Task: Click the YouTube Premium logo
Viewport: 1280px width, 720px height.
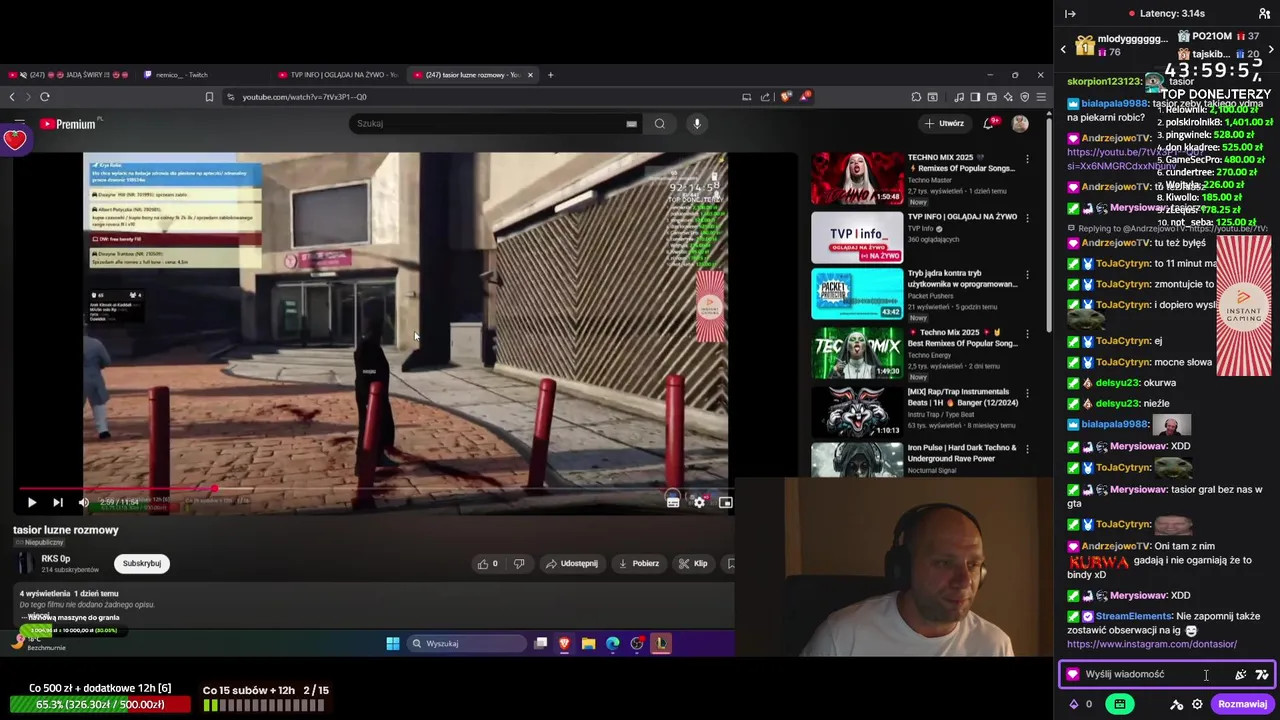Action: click(68, 124)
